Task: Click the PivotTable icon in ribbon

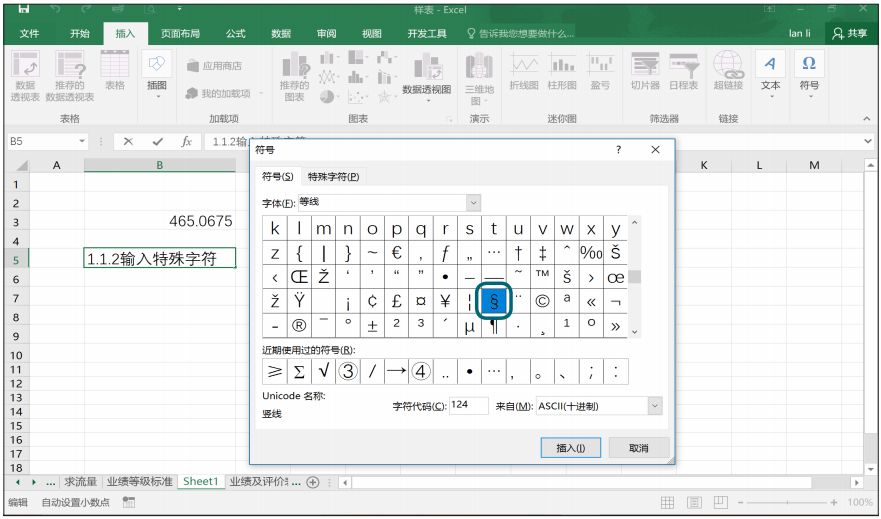Action: (x=25, y=76)
